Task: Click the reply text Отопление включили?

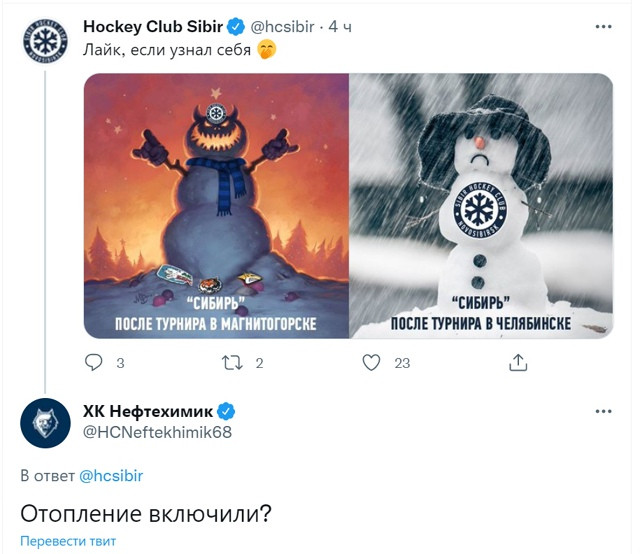Action: [146, 514]
